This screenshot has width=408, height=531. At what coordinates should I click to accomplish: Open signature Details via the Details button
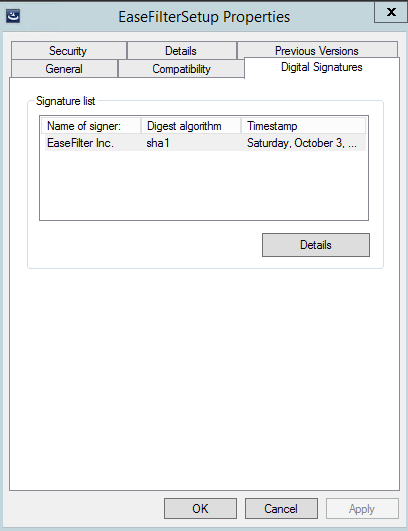[316, 245]
